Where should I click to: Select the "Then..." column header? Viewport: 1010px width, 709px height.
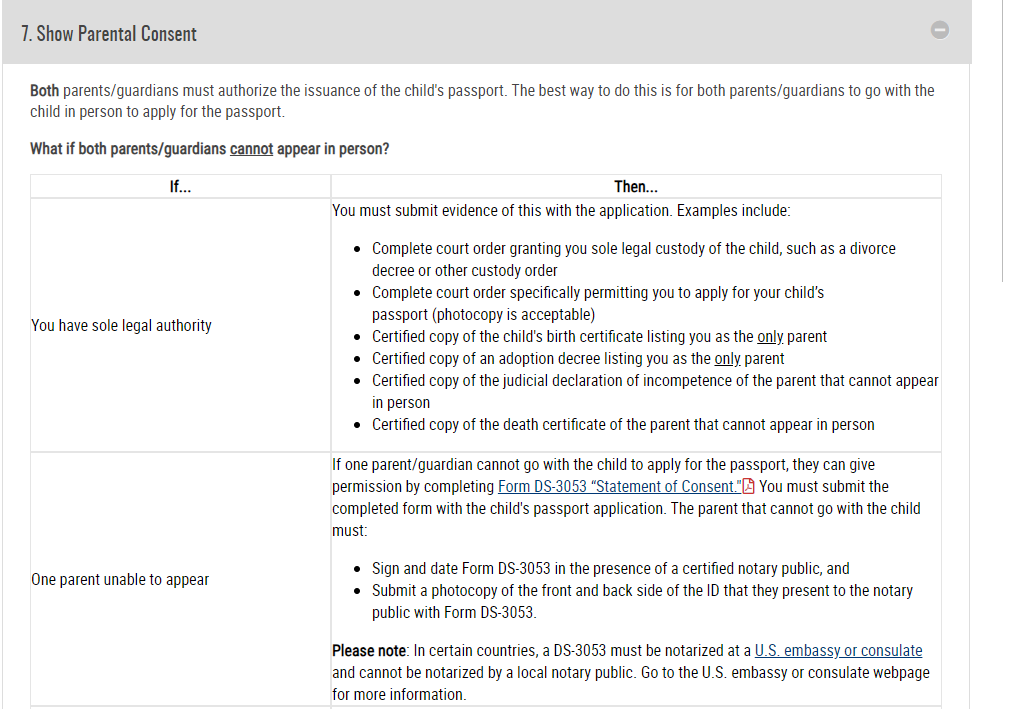point(636,186)
